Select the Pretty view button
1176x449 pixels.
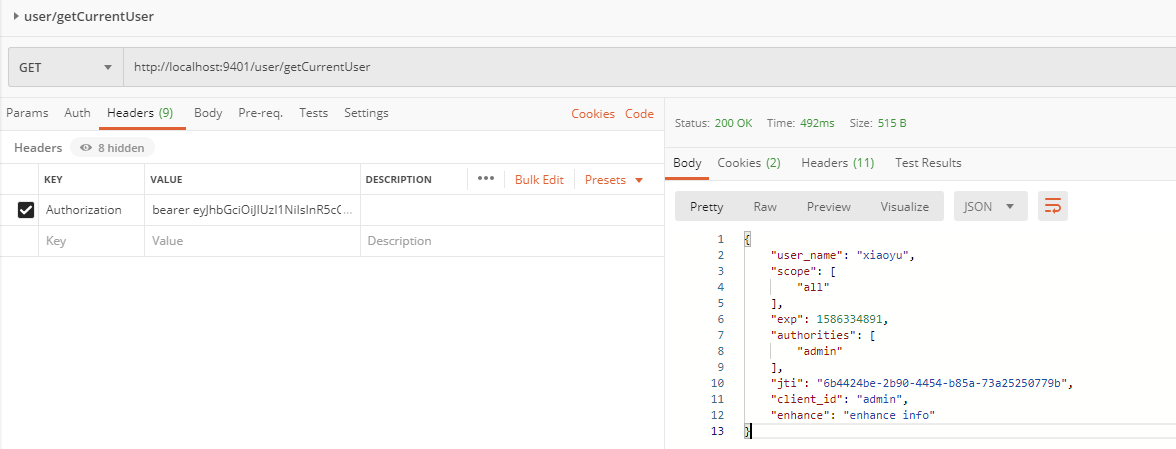point(706,207)
